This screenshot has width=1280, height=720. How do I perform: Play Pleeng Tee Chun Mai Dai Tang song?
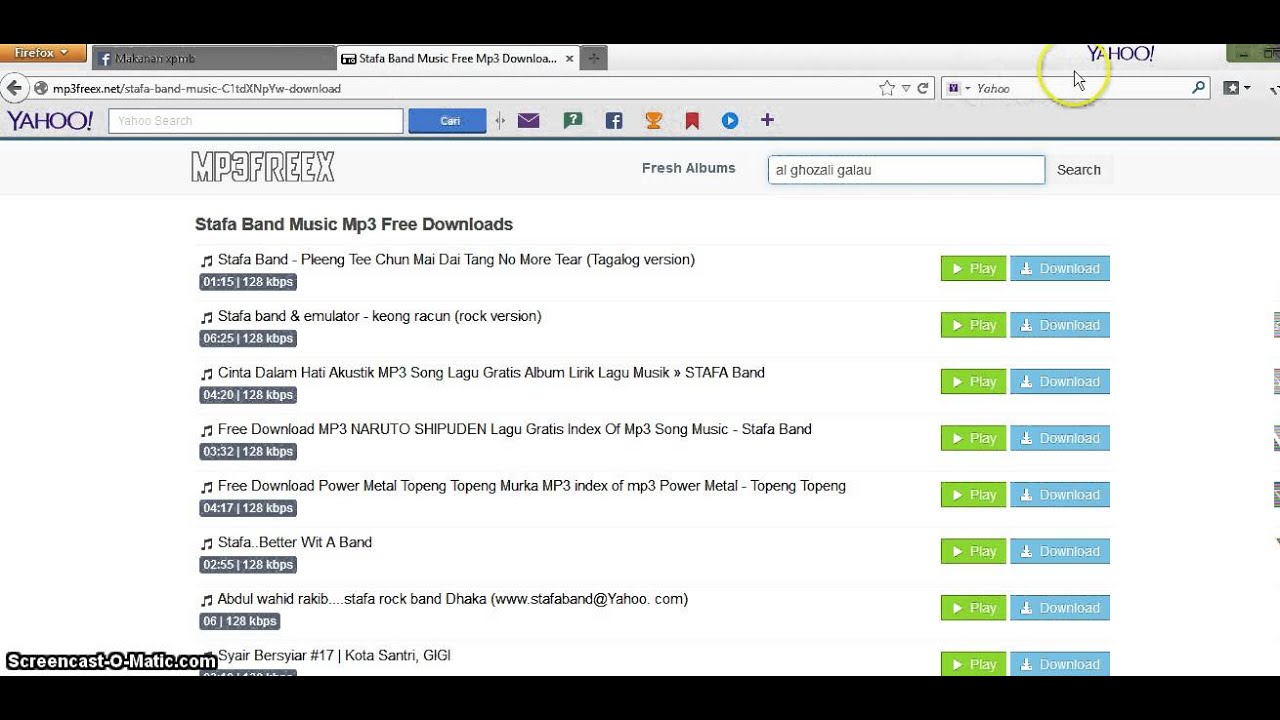[x=973, y=268]
